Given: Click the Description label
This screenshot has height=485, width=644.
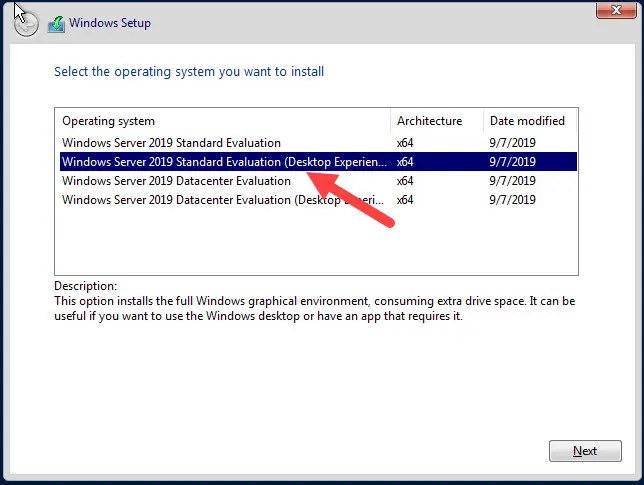Looking at the screenshot, I should [x=85, y=286].
